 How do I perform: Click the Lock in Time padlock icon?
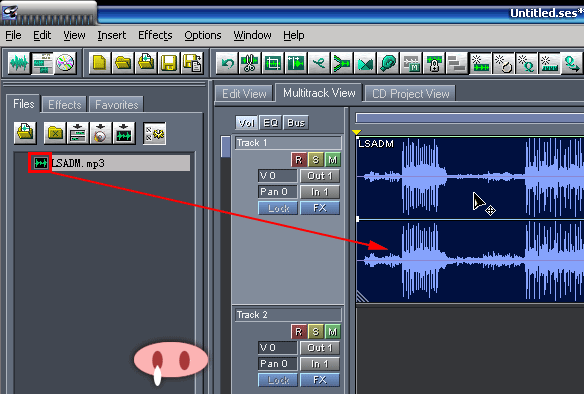pyautogui.click(x=434, y=63)
